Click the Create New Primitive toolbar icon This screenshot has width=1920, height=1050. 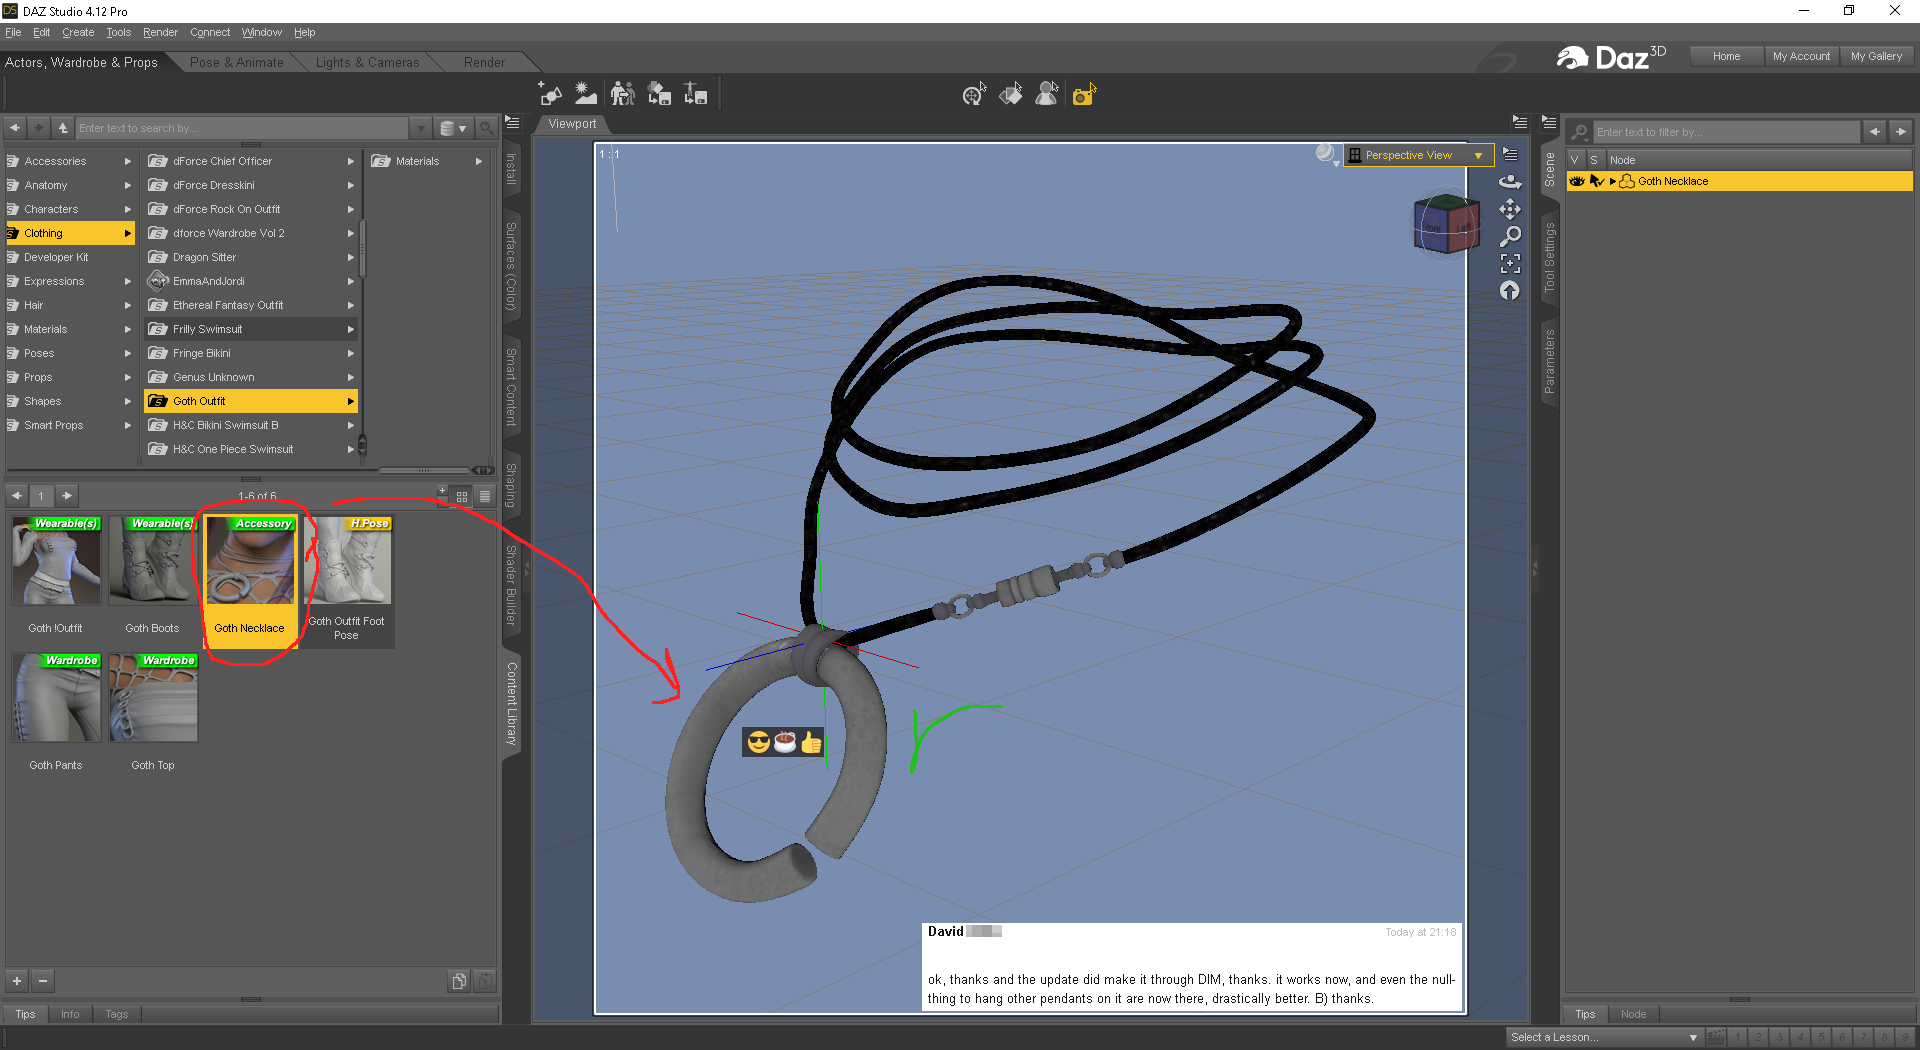pyautogui.click(x=550, y=94)
